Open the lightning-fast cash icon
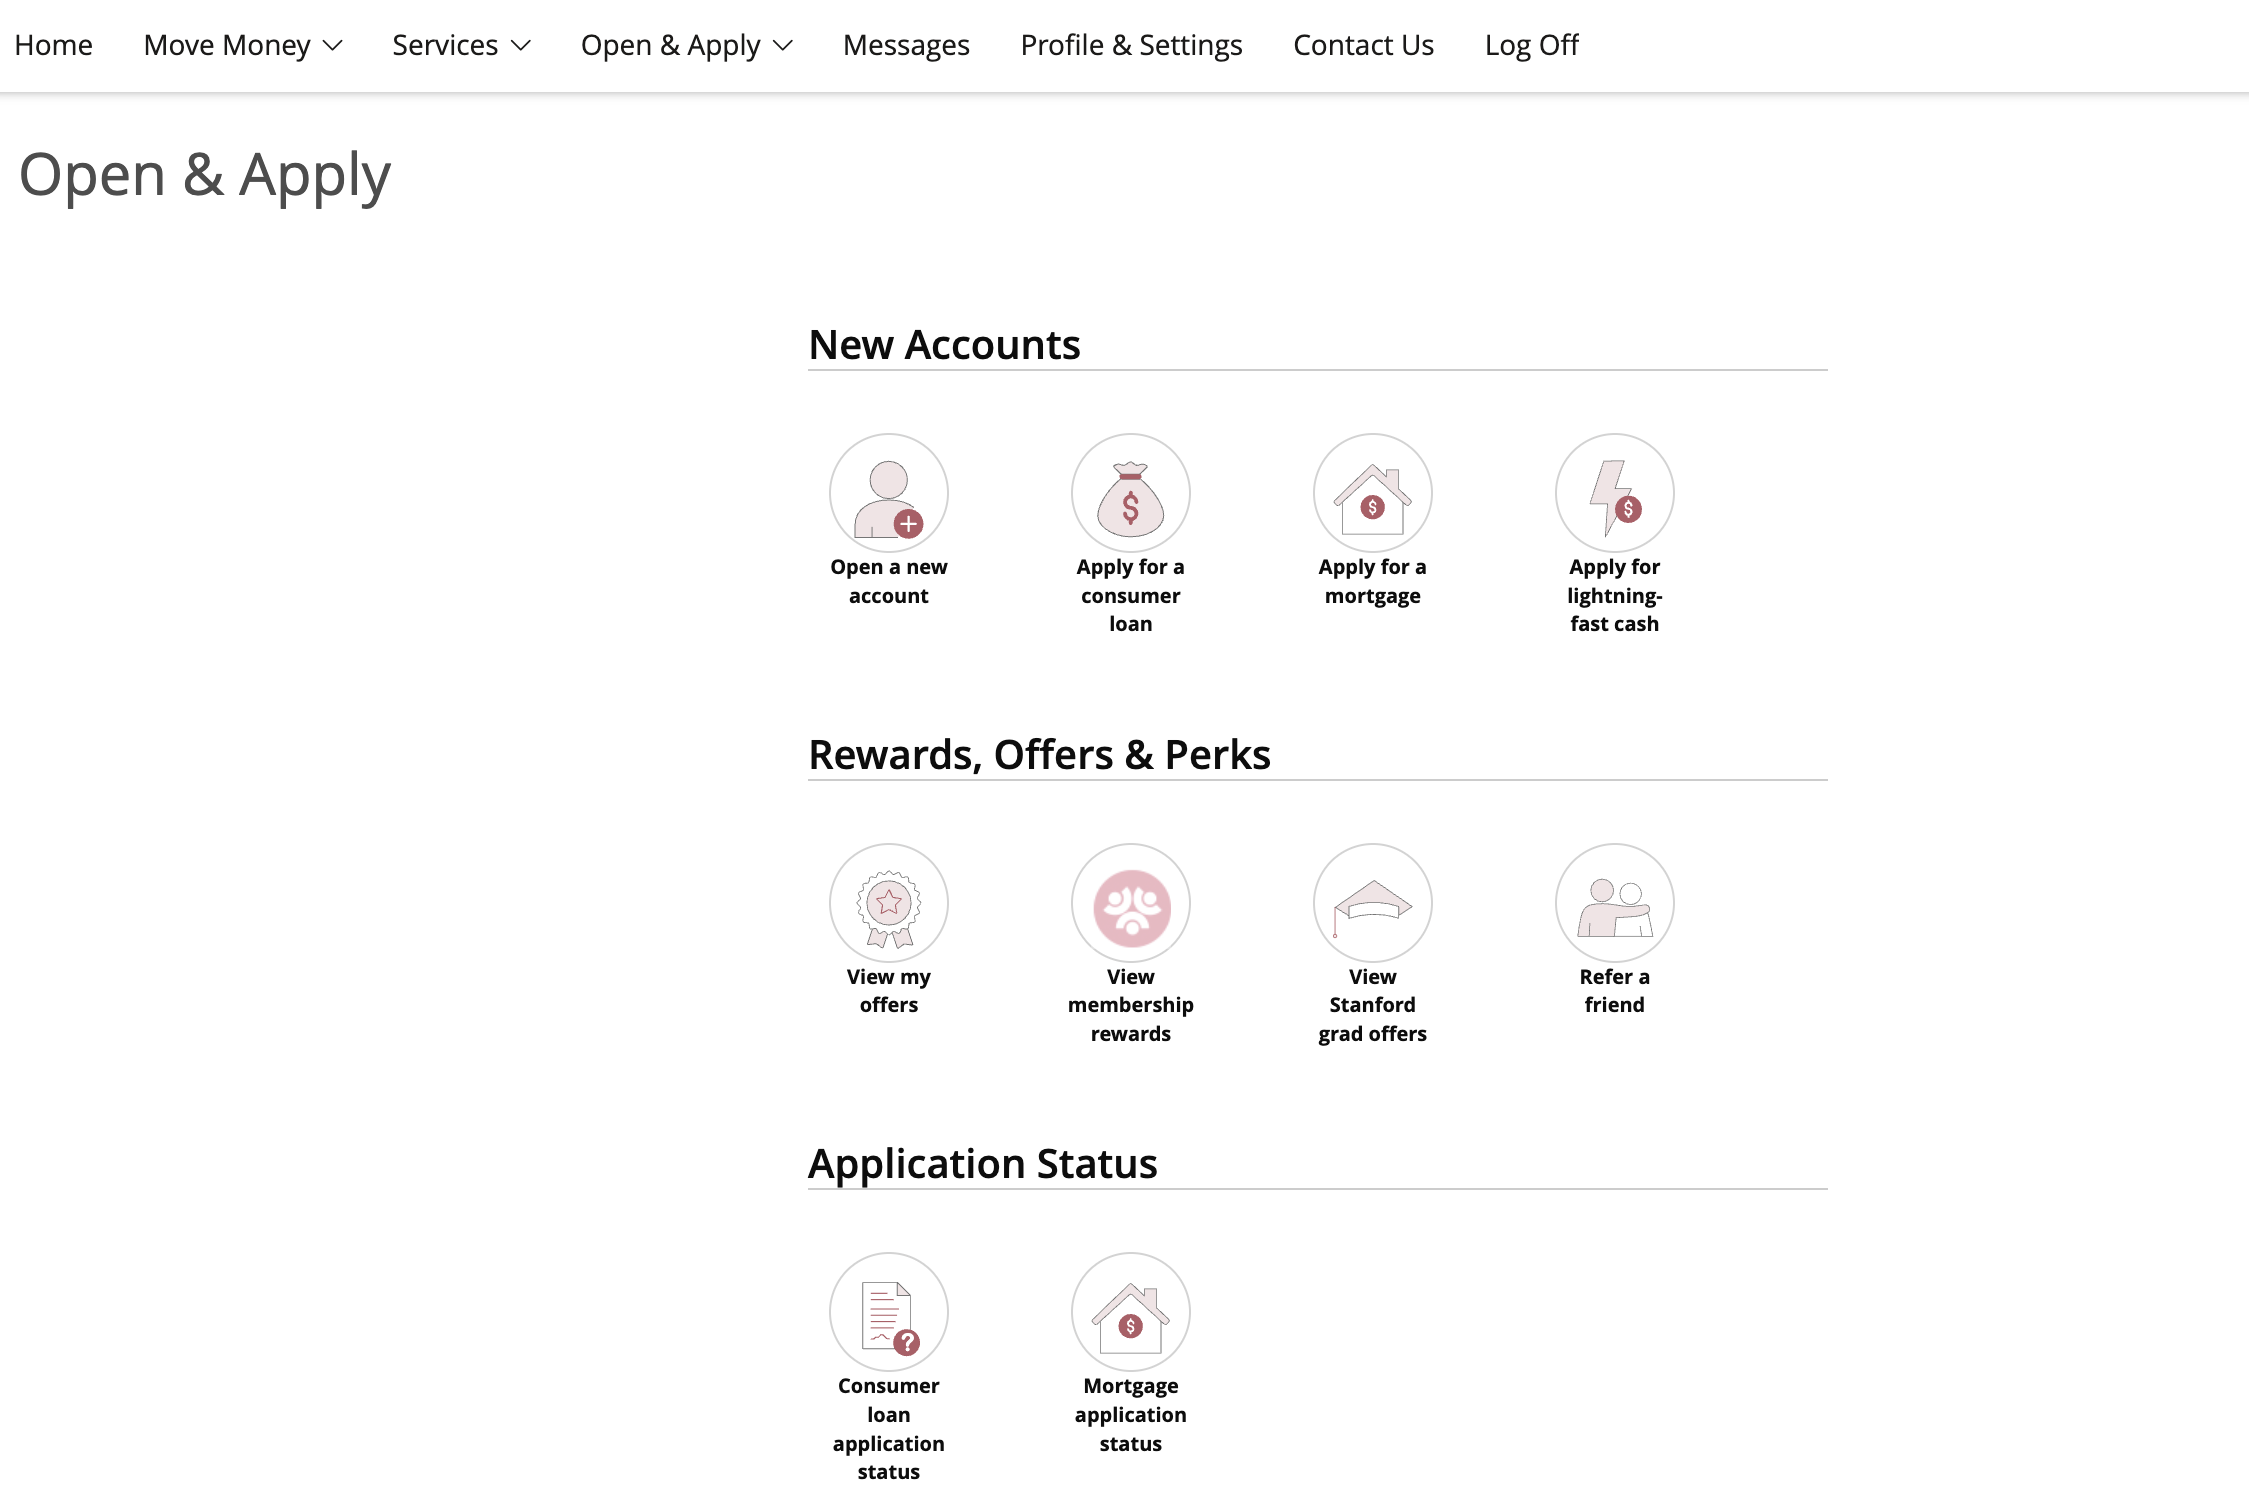The width and height of the screenshot is (2250, 1512). point(1614,493)
